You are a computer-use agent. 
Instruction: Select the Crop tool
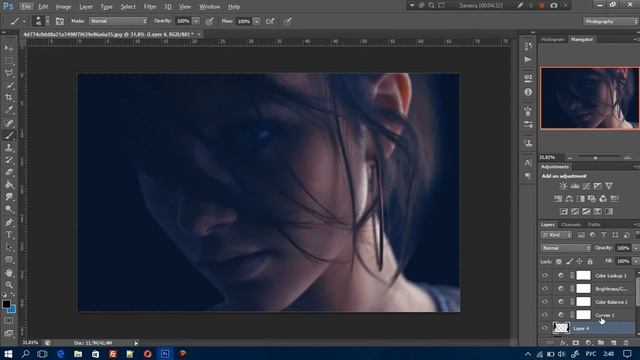9,98
